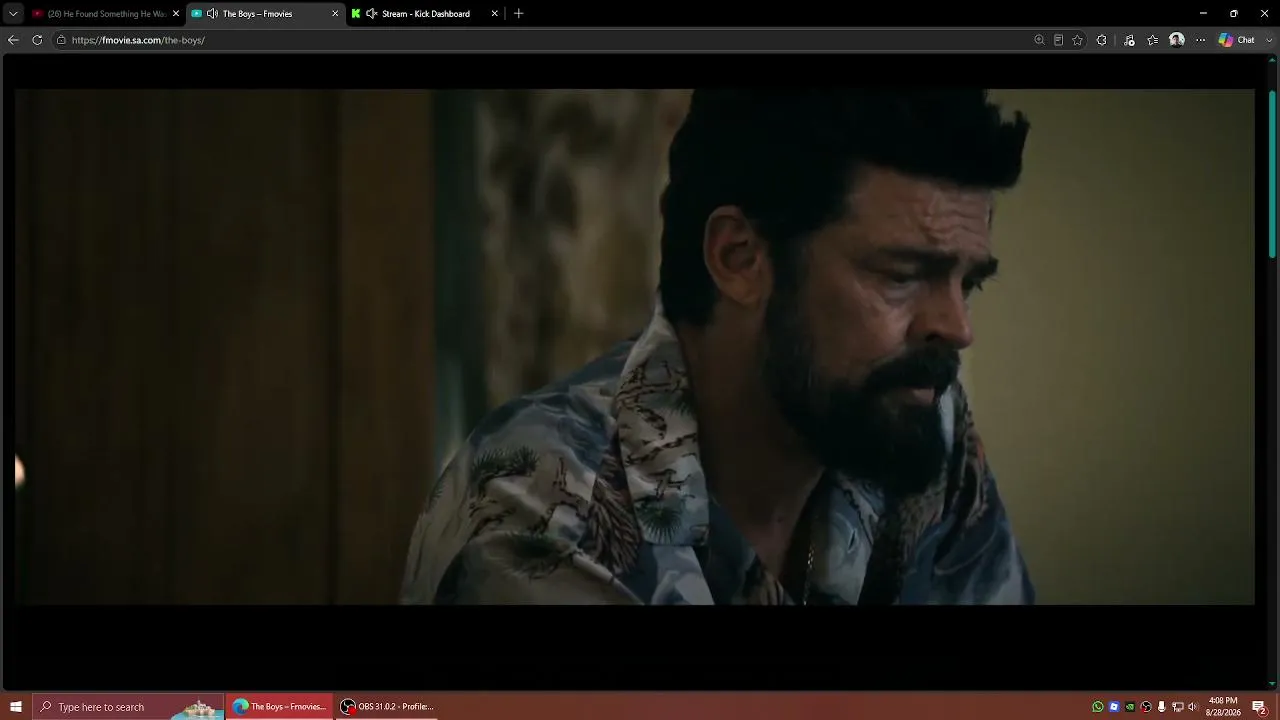Open the browser profile avatar
Viewport: 1280px width, 720px height.
click(x=1177, y=40)
